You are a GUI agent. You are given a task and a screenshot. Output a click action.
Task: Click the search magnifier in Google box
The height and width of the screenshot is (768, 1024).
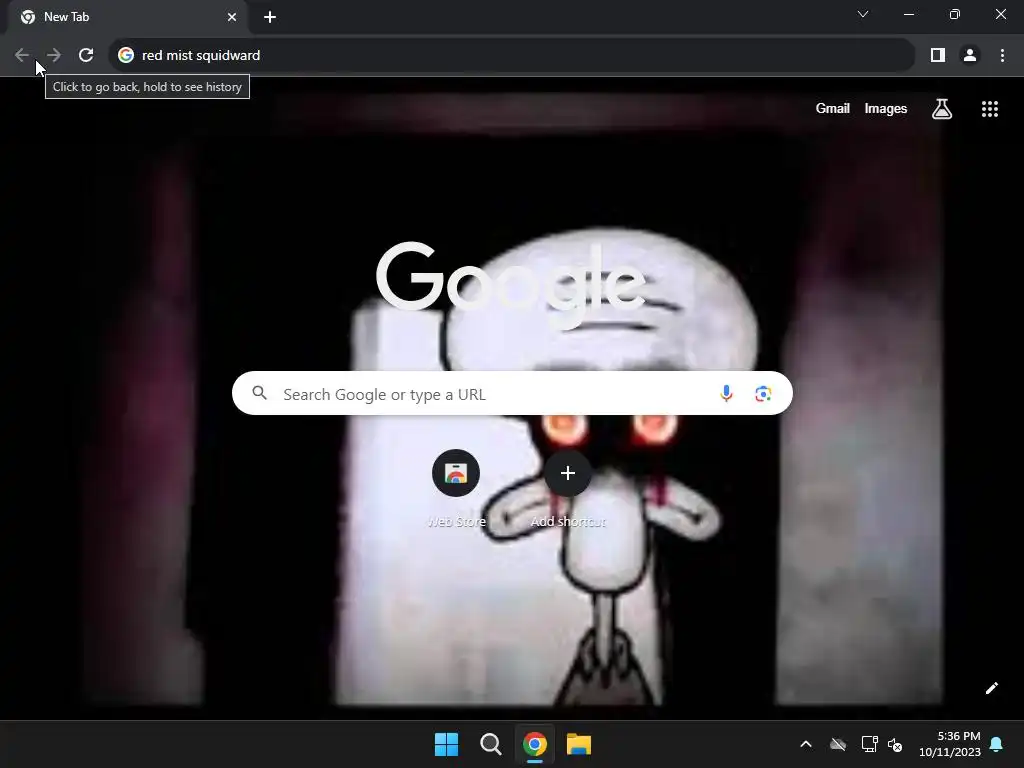pyautogui.click(x=260, y=393)
